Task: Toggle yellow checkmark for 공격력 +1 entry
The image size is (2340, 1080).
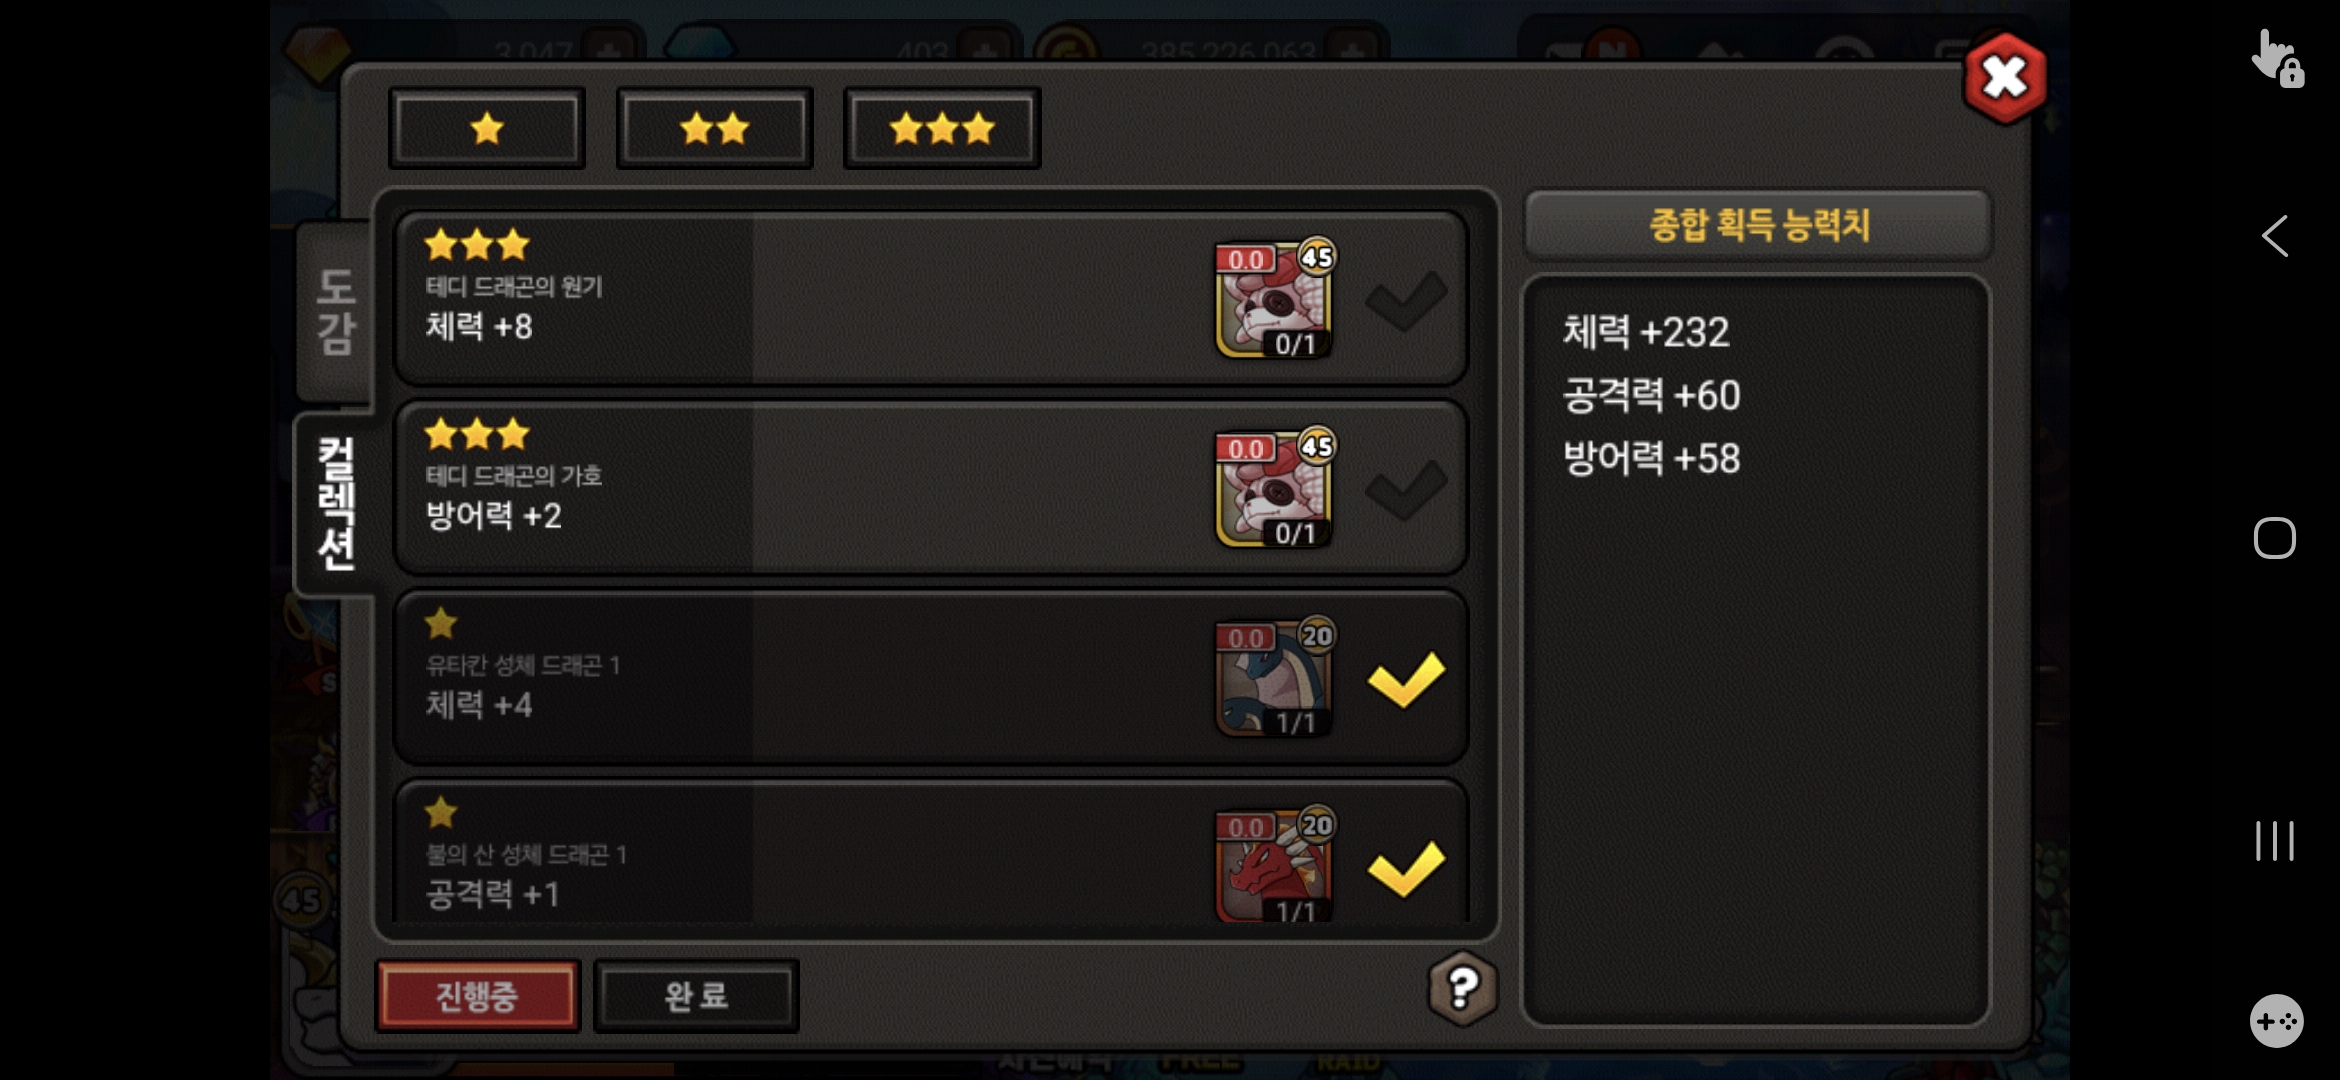Action: coord(1406,868)
